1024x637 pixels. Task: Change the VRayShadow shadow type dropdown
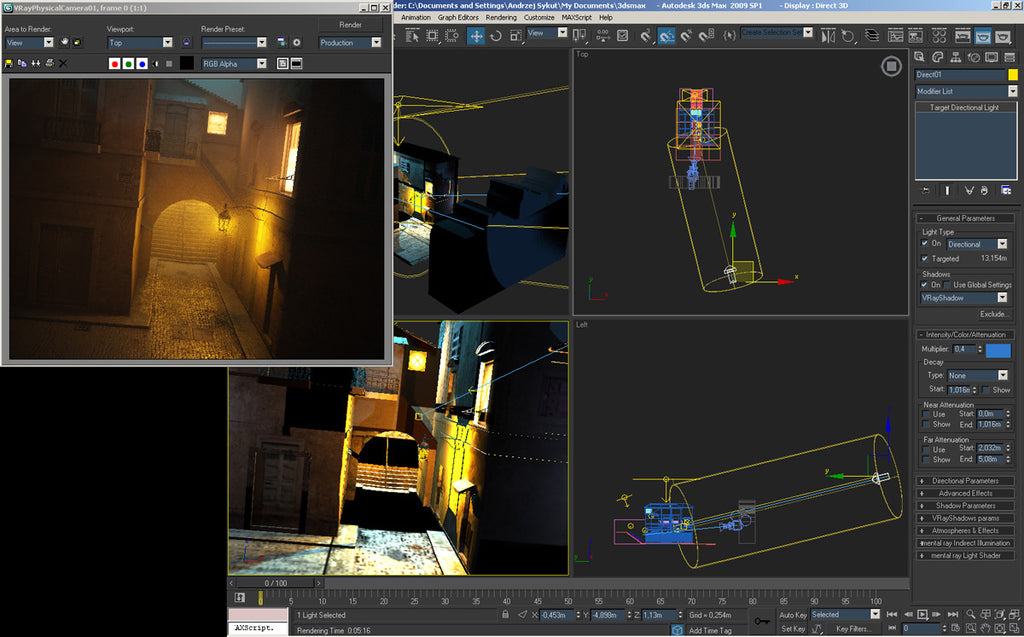[1001, 297]
